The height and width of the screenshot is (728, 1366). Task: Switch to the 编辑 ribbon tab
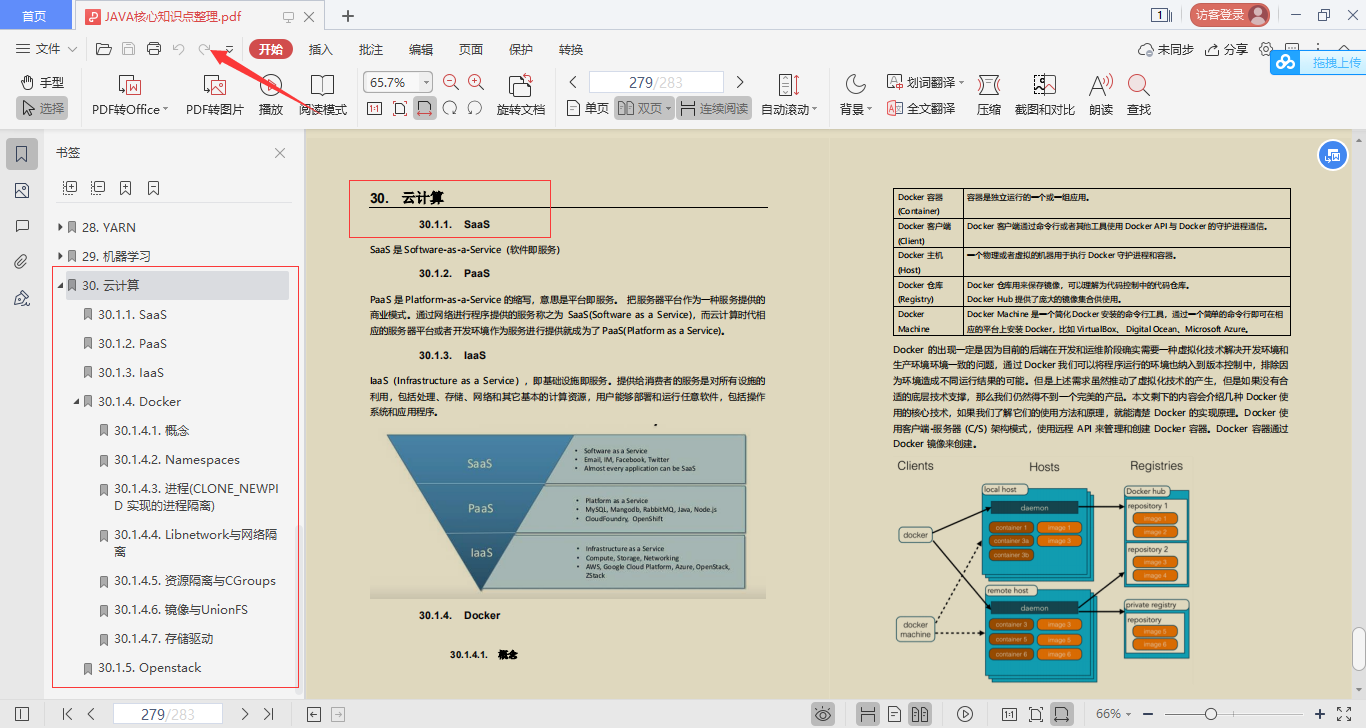[421, 49]
